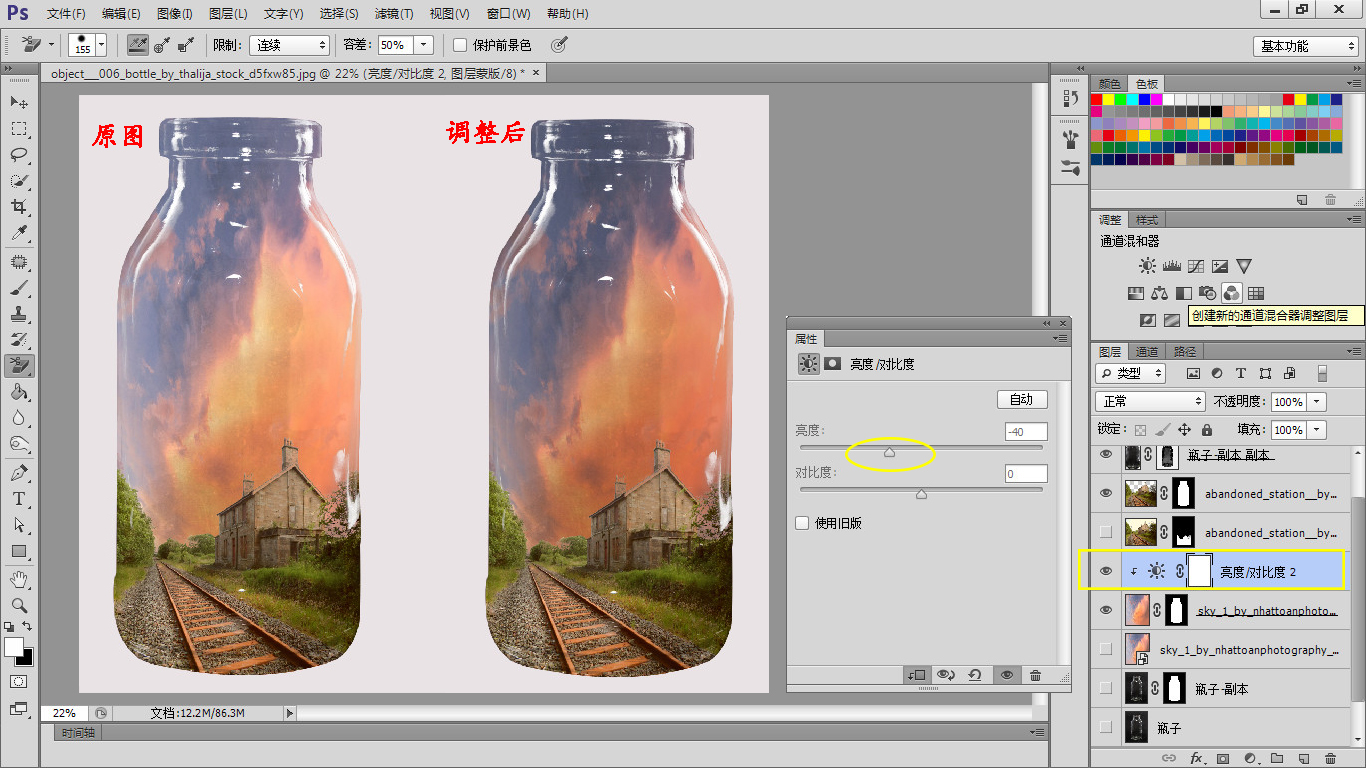Open the brush preset picker arrow

coord(101,45)
